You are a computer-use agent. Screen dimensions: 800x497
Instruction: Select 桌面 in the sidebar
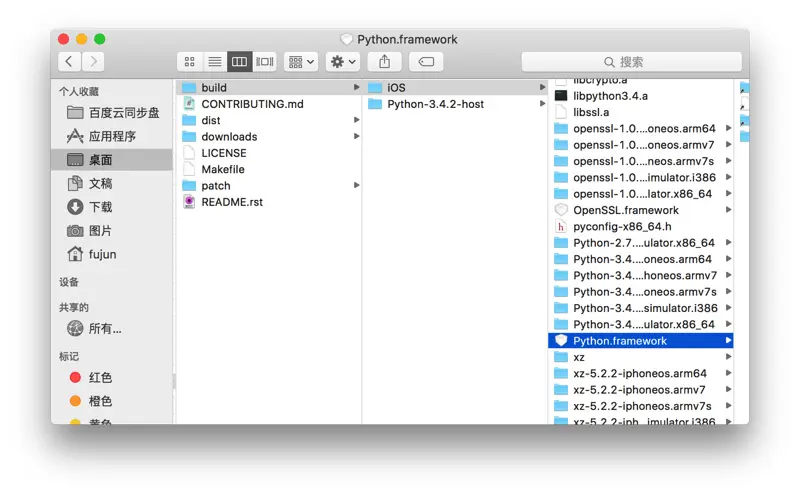pos(113,160)
